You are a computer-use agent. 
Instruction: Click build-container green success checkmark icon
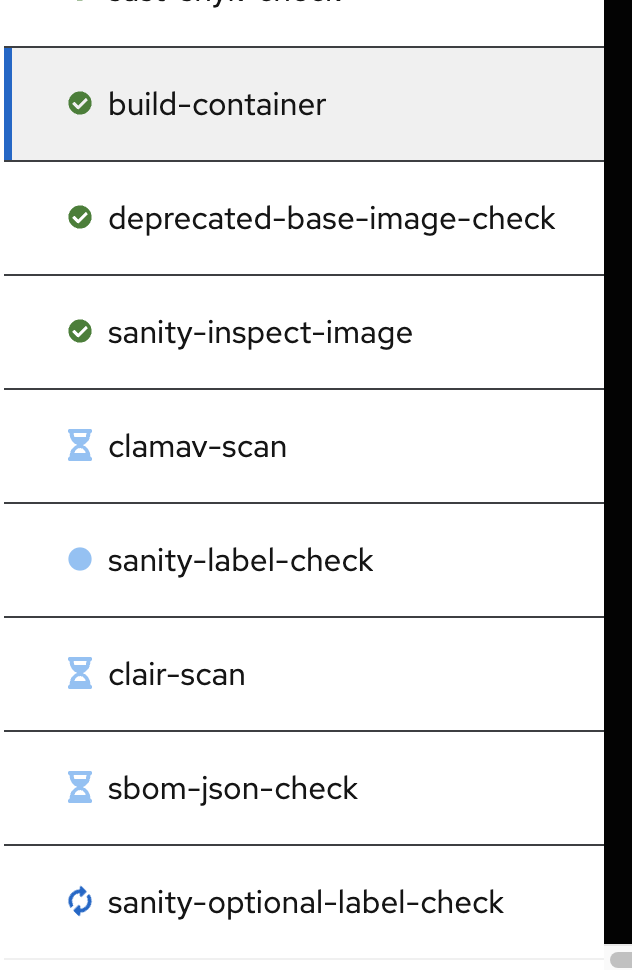coord(80,104)
